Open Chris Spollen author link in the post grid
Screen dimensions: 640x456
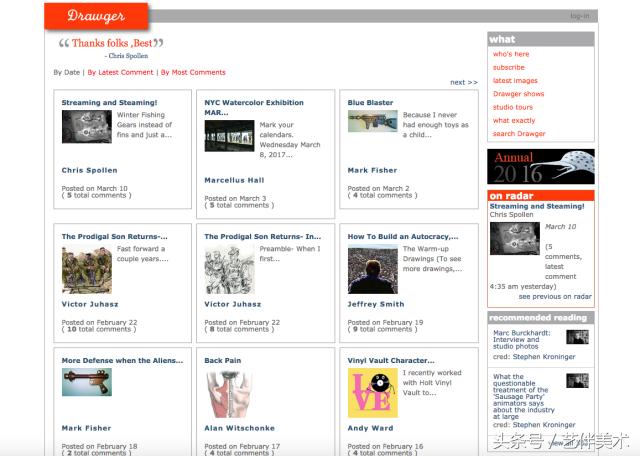point(89,170)
